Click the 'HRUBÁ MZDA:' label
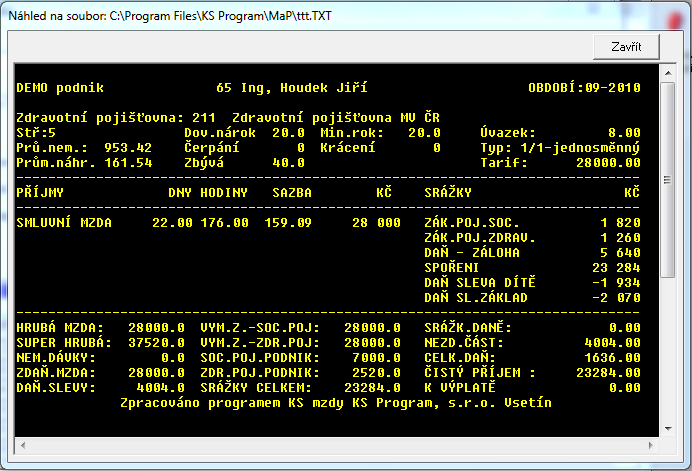This screenshot has height=471, width=692. coord(60,327)
